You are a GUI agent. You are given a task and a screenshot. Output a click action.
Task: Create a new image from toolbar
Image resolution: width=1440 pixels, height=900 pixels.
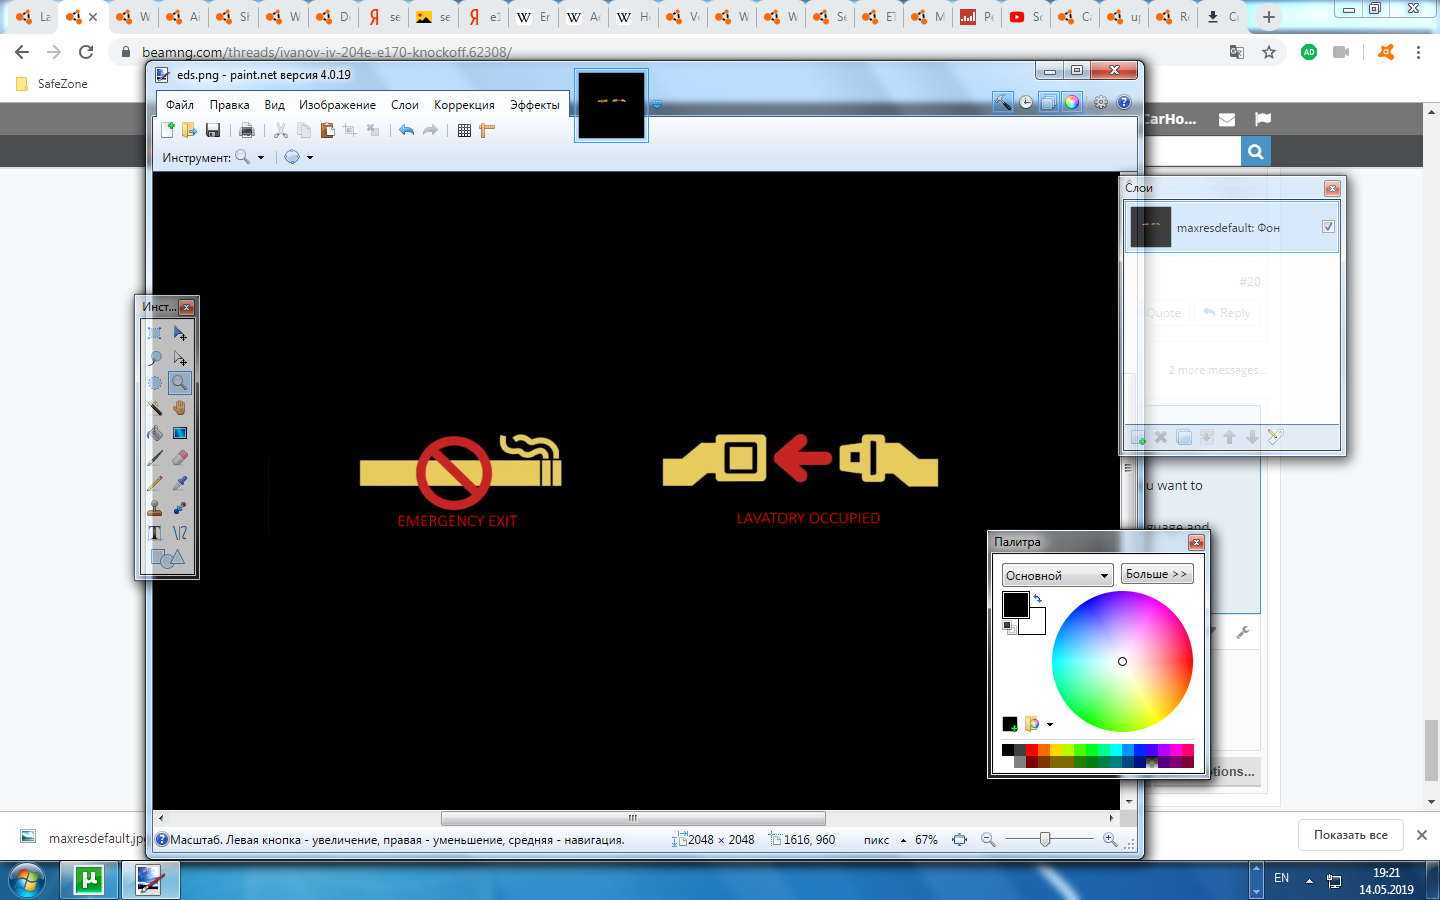[x=168, y=130]
